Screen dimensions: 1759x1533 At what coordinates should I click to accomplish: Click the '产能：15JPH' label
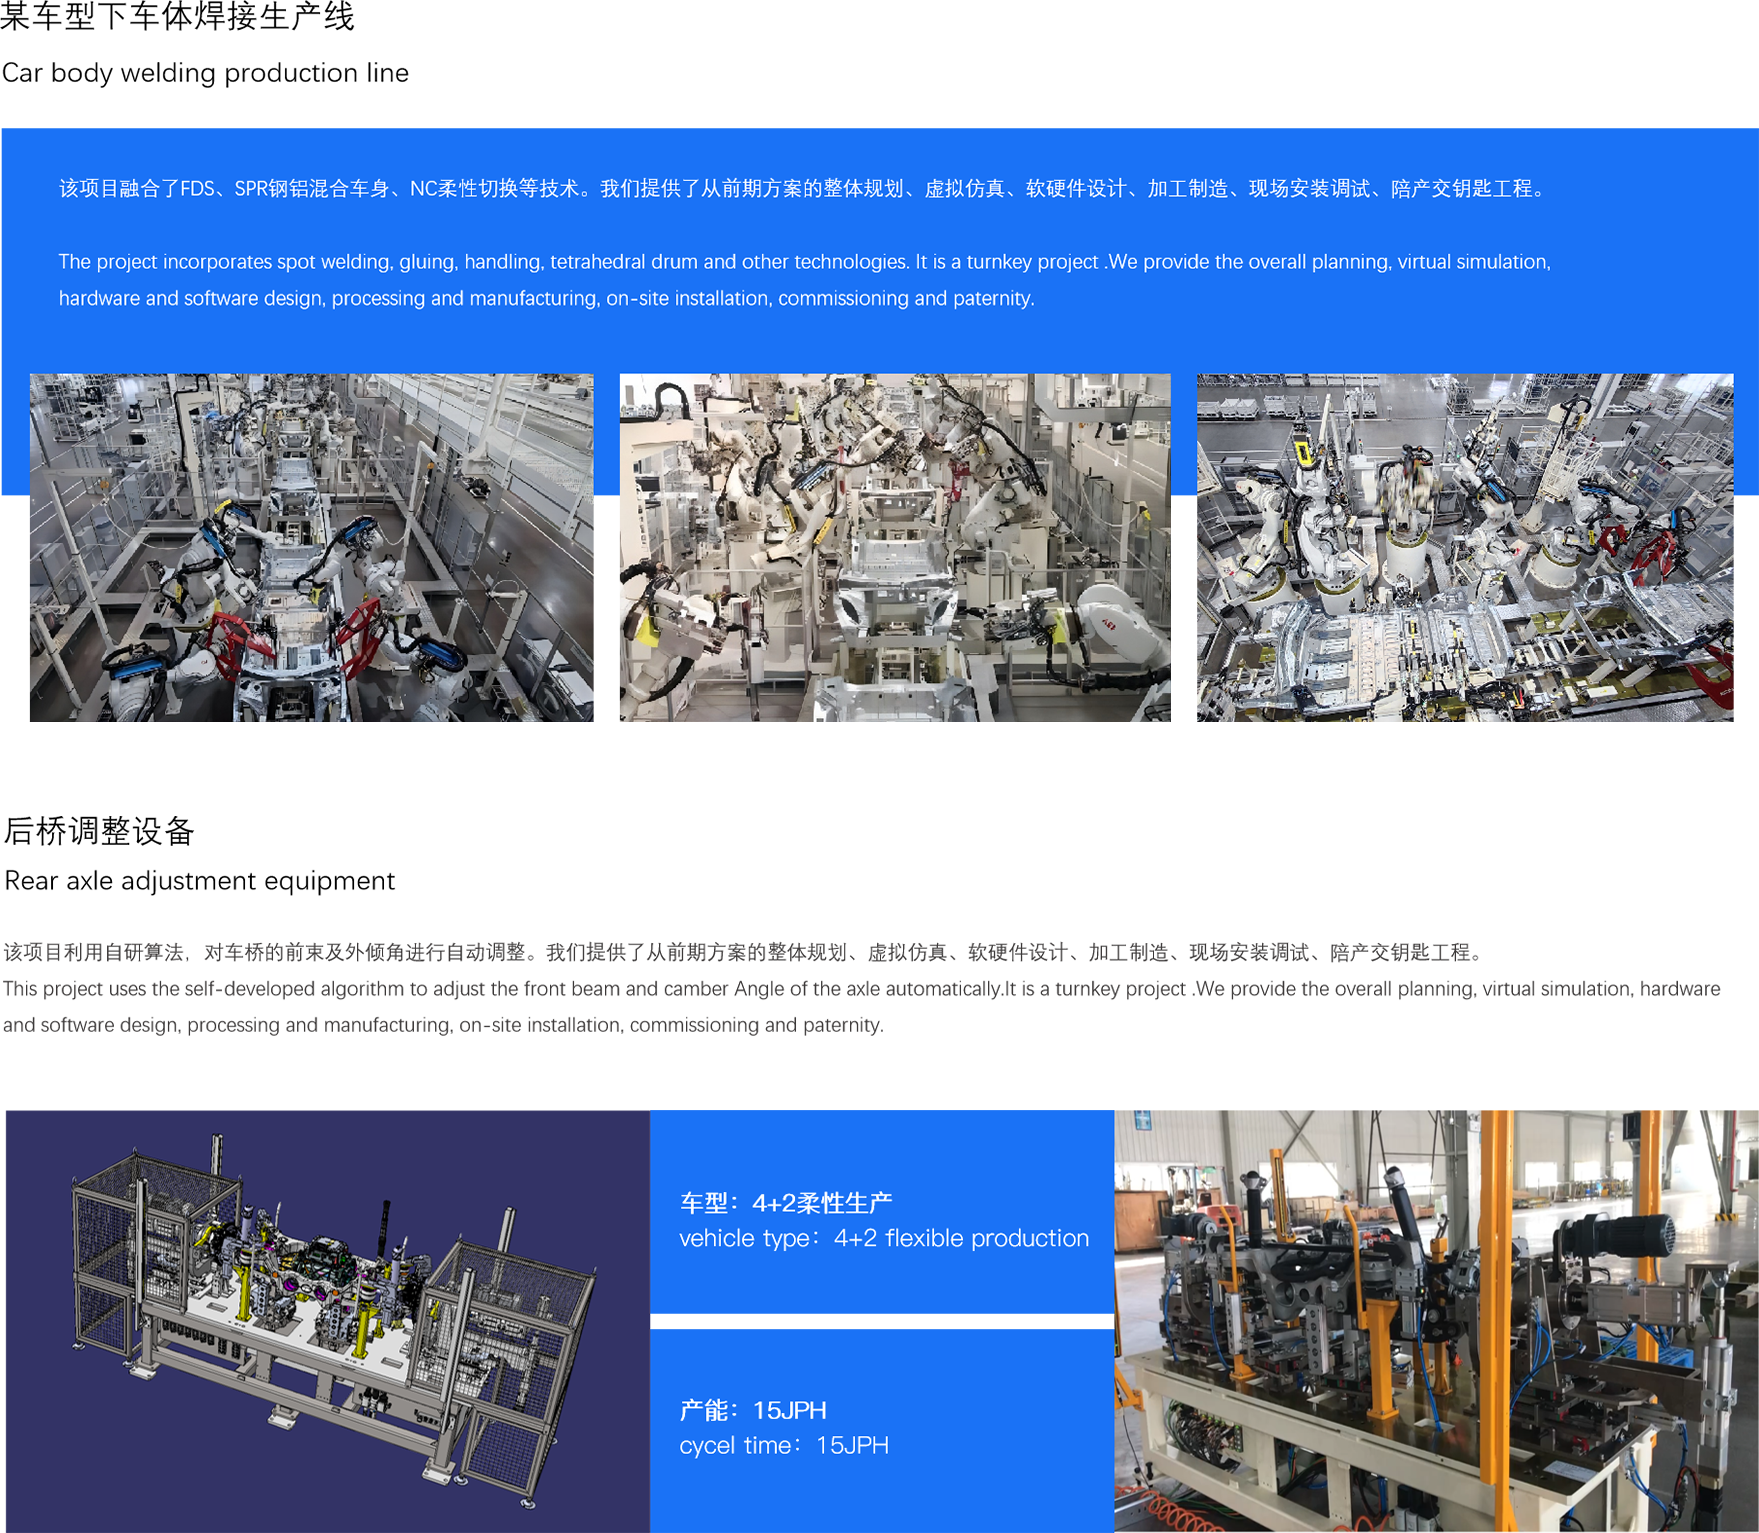tap(752, 1410)
